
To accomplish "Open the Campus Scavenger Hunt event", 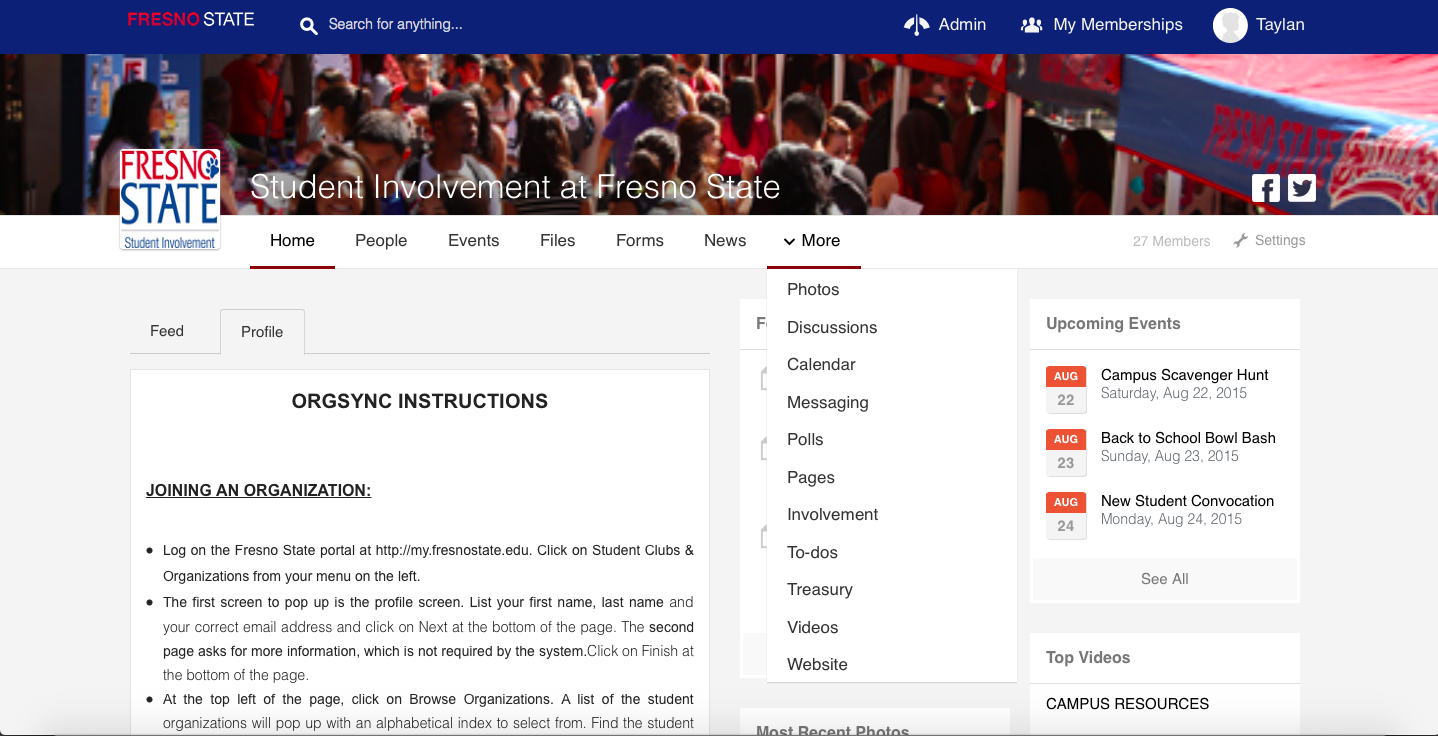I will coord(1184,375).
